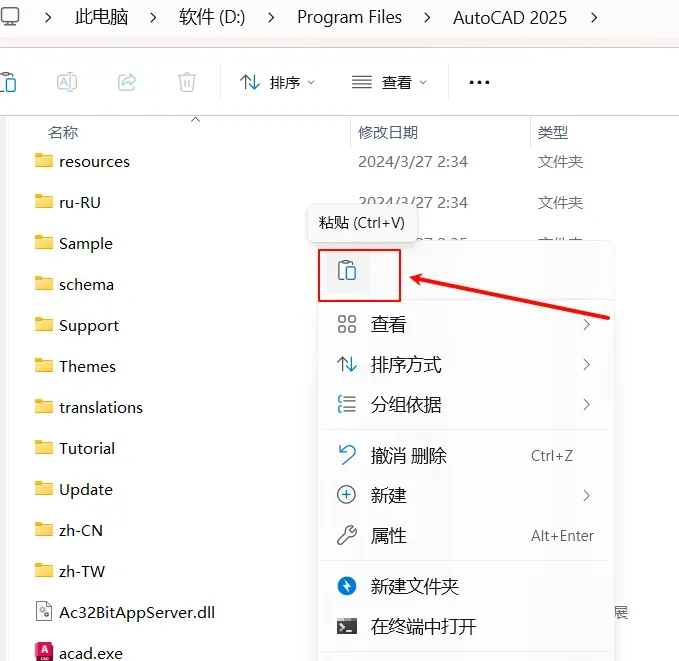The height and width of the screenshot is (661, 679).
Task: Click the Themes folder icon
Action: click(x=44, y=365)
